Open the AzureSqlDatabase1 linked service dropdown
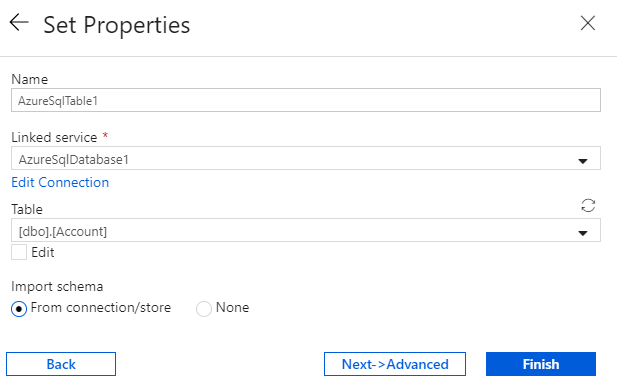 click(306, 158)
